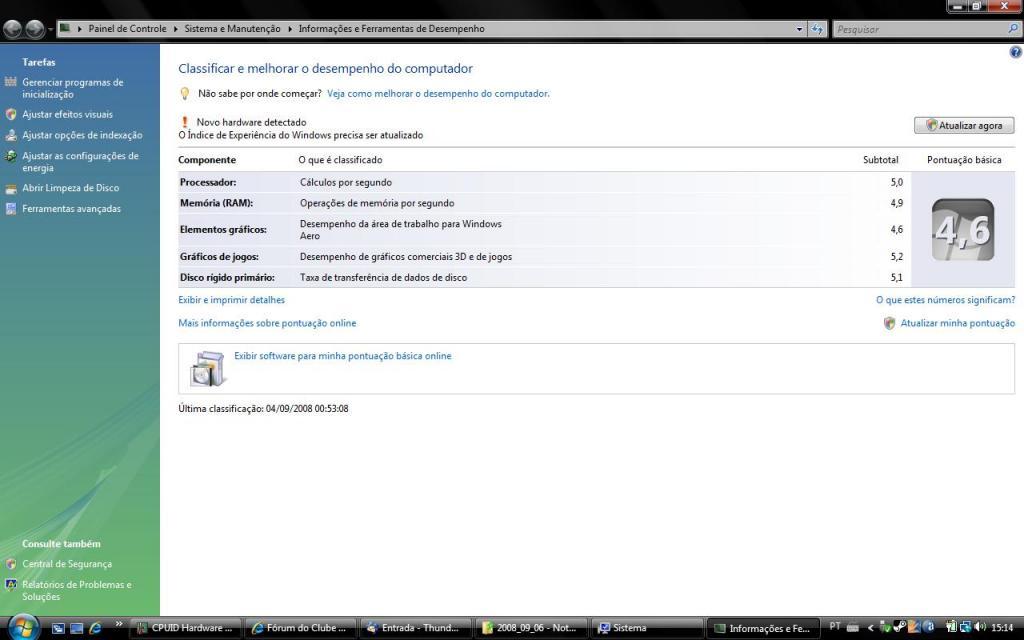Open Ferramentas avançadas
The width and height of the screenshot is (1024, 640).
71,209
